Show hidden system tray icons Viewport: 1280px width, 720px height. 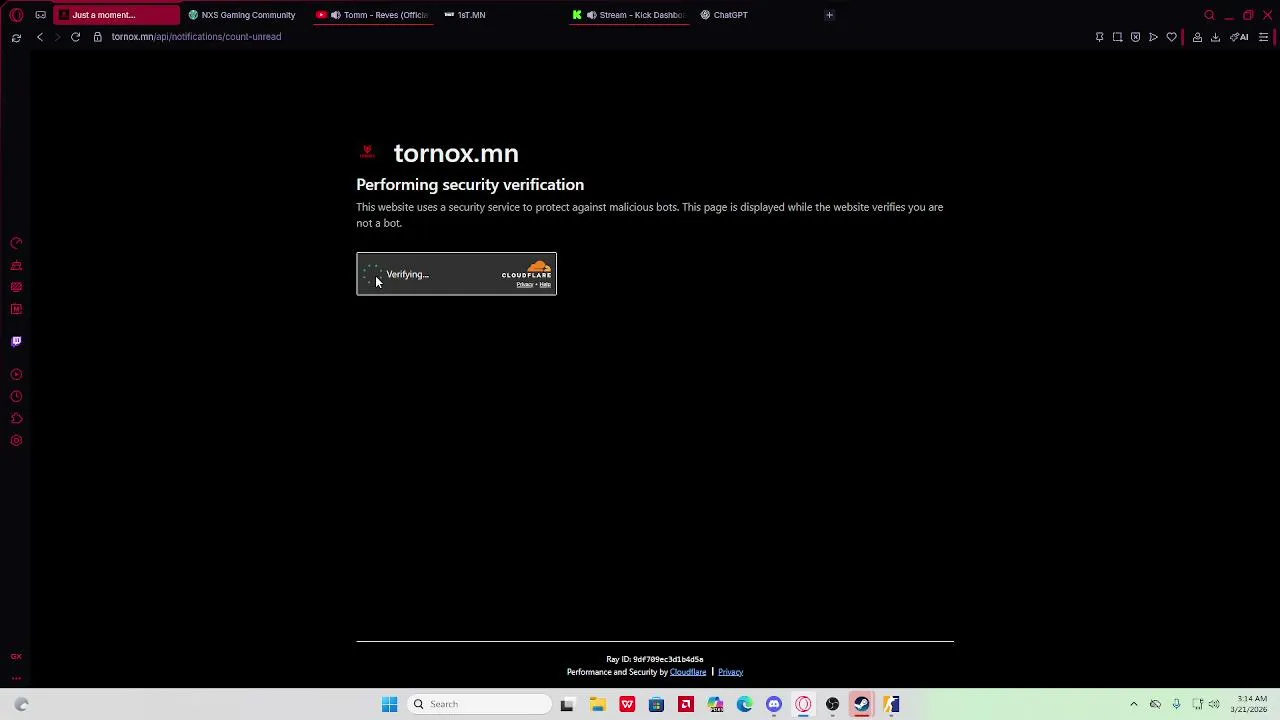pyautogui.click(x=1133, y=704)
